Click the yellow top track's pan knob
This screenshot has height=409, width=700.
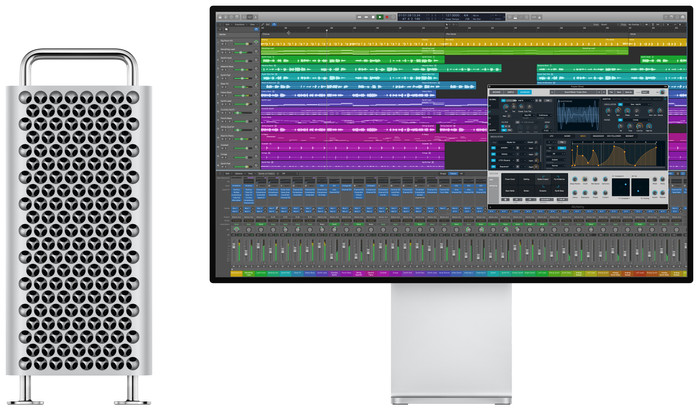256,42
